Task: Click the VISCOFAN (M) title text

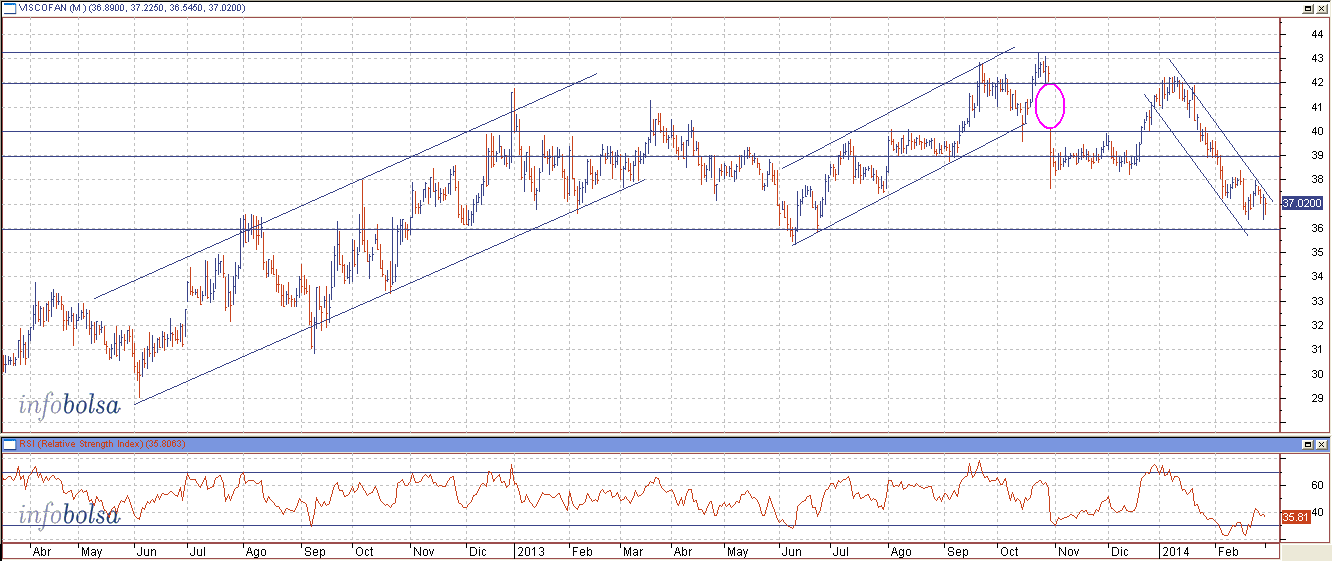Action: 55,8
